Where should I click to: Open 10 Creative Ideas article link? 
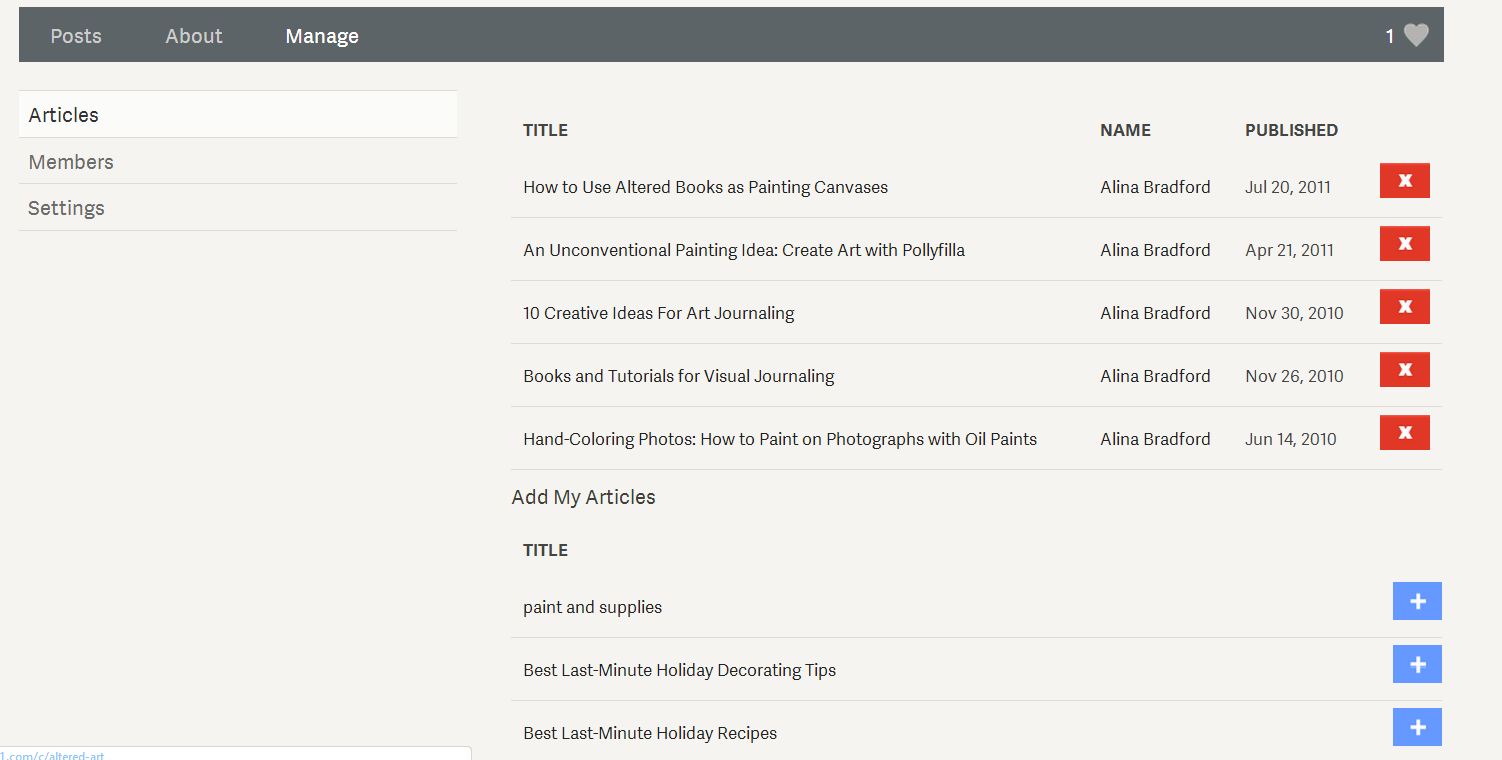point(658,313)
